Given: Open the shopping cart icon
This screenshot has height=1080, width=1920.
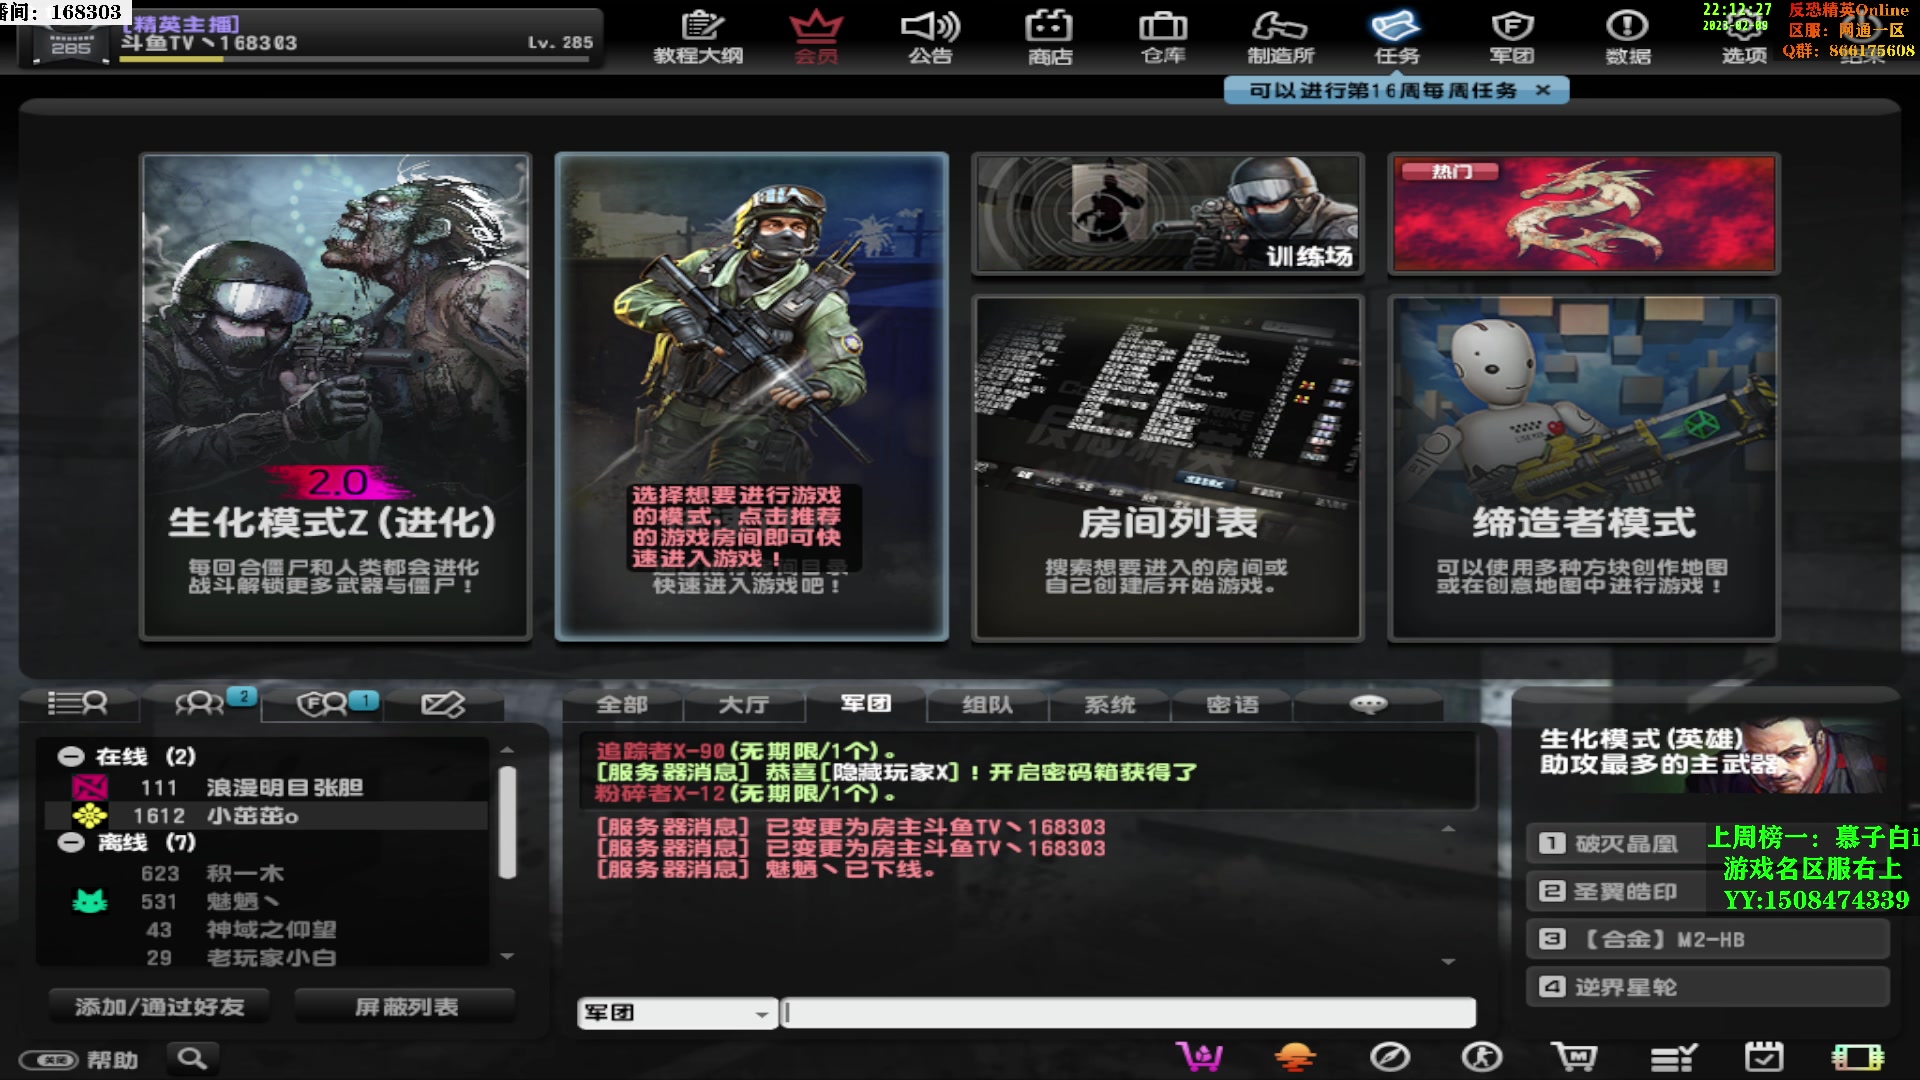Looking at the screenshot, I should click(1574, 1057).
